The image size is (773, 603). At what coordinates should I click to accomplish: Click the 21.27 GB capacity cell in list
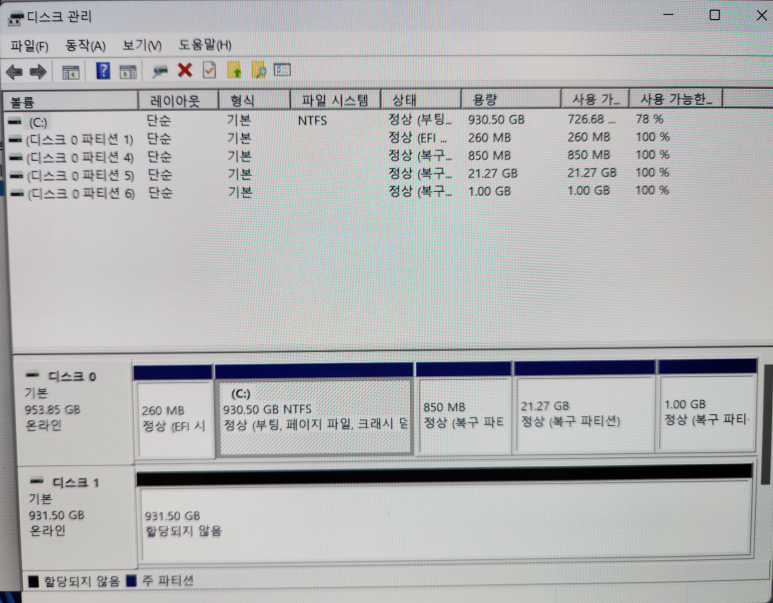[493, 173]
